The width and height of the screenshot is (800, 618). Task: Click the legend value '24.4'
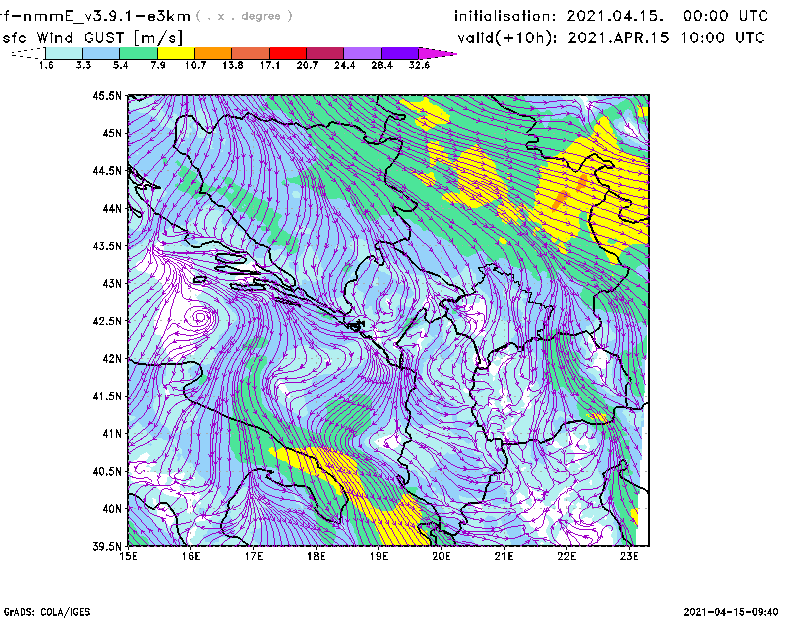point(344,65)
